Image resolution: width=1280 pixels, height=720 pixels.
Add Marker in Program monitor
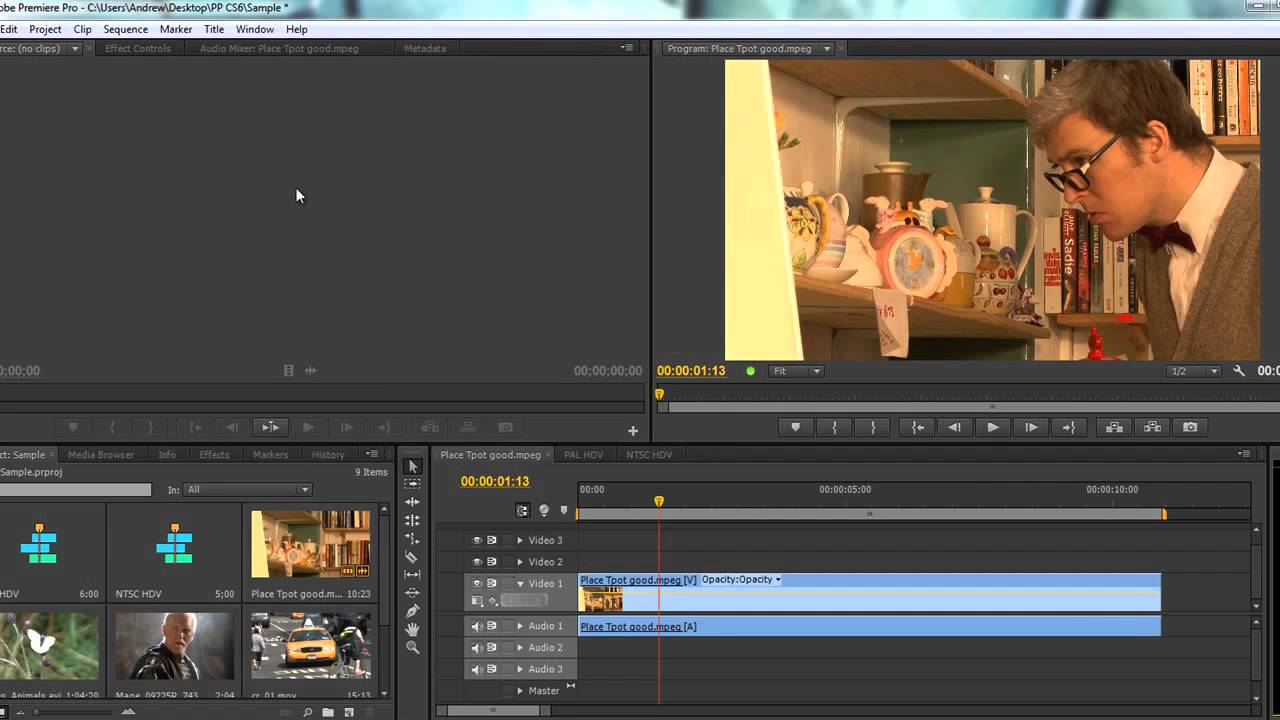click(796, 427)
